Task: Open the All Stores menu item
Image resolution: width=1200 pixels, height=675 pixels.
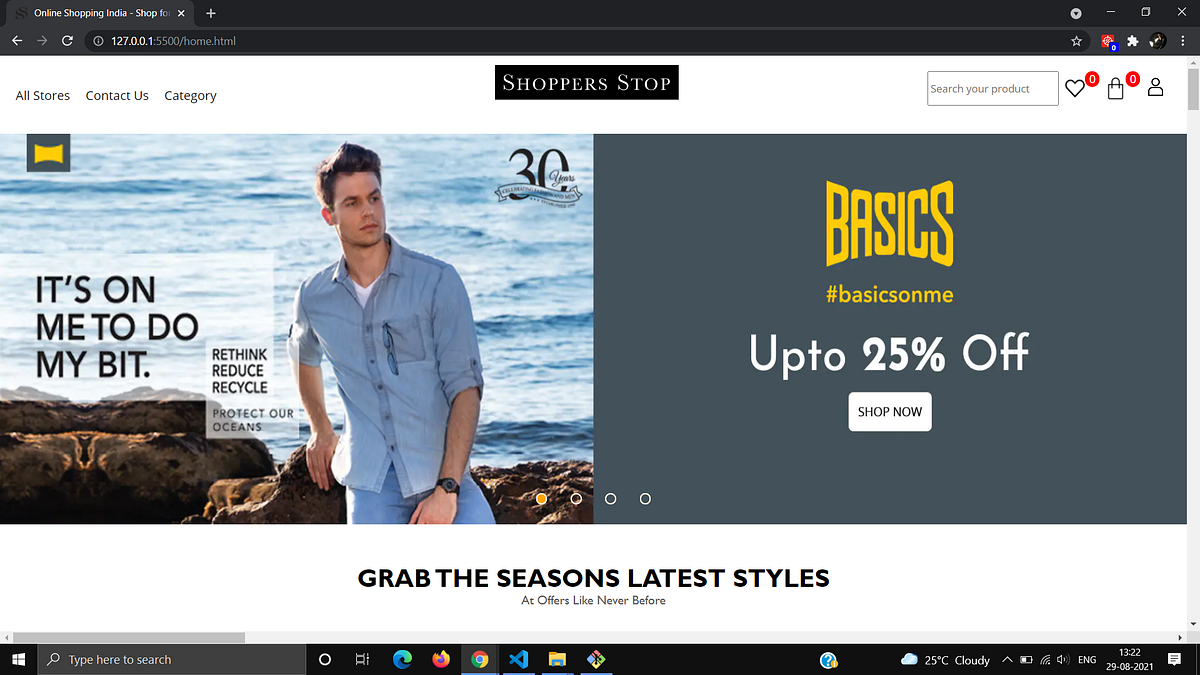Action: (43, 96)
